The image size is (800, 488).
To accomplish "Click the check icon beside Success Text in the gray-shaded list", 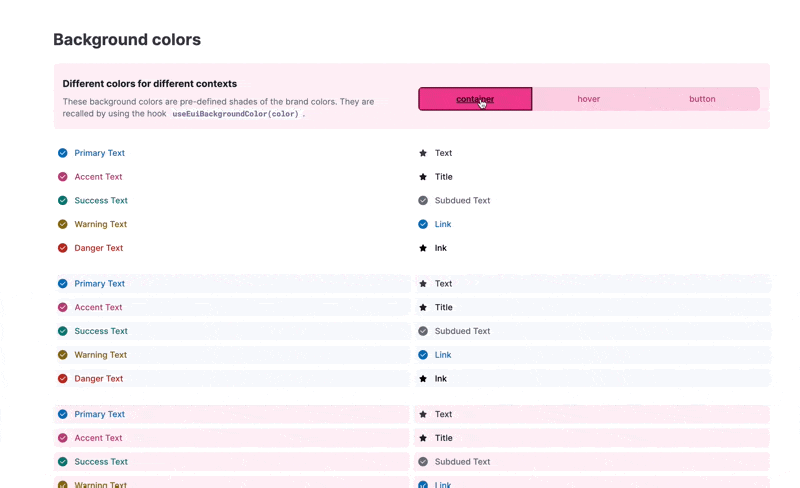I will 63,331.
